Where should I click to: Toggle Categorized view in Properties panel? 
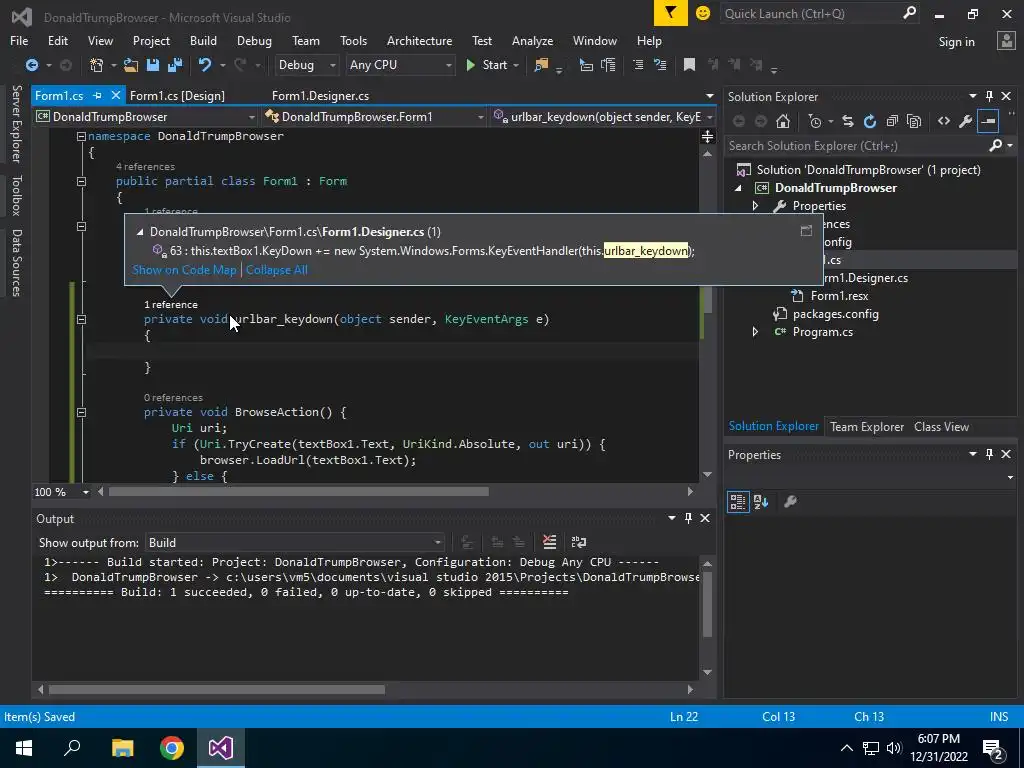point(738,502)
